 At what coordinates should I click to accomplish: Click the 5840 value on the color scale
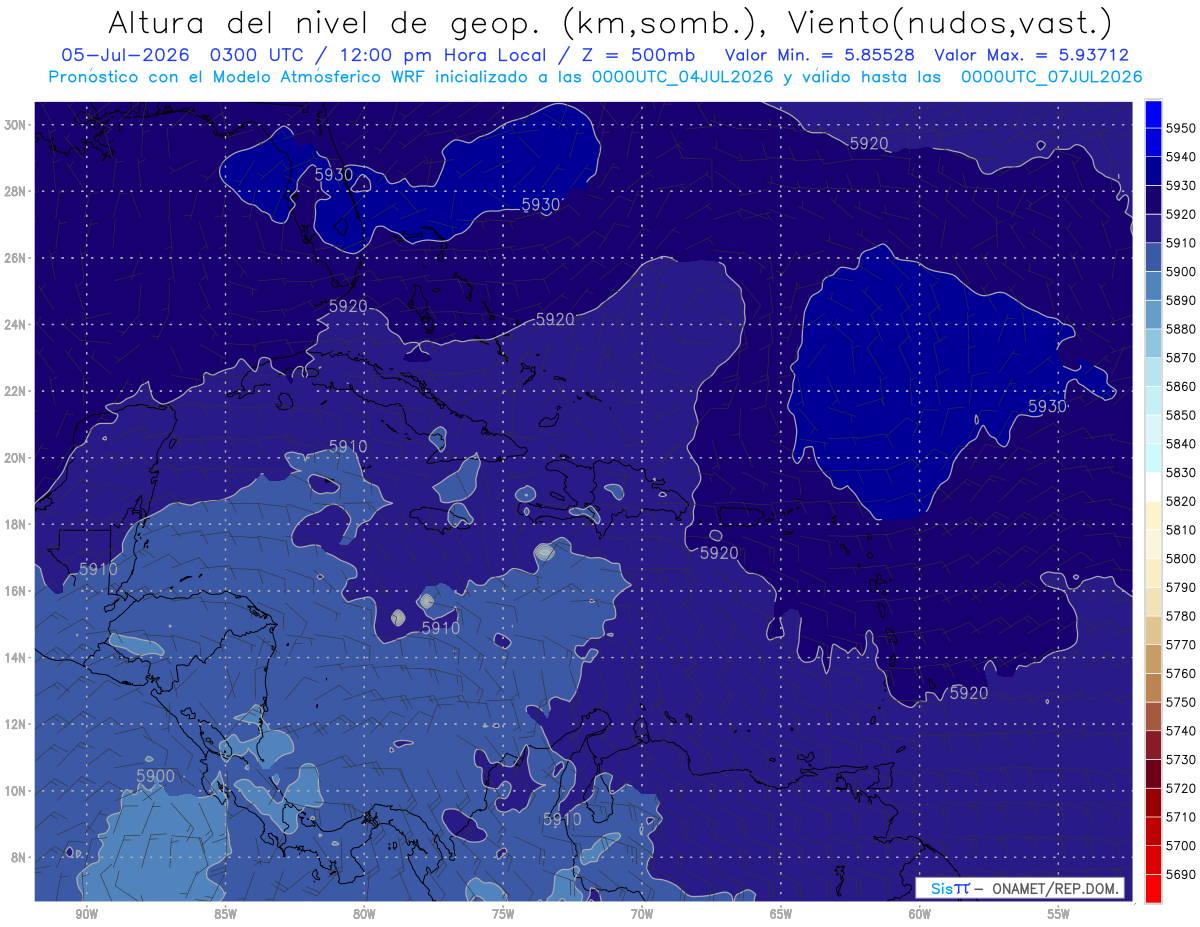(x=1180, y=443)
